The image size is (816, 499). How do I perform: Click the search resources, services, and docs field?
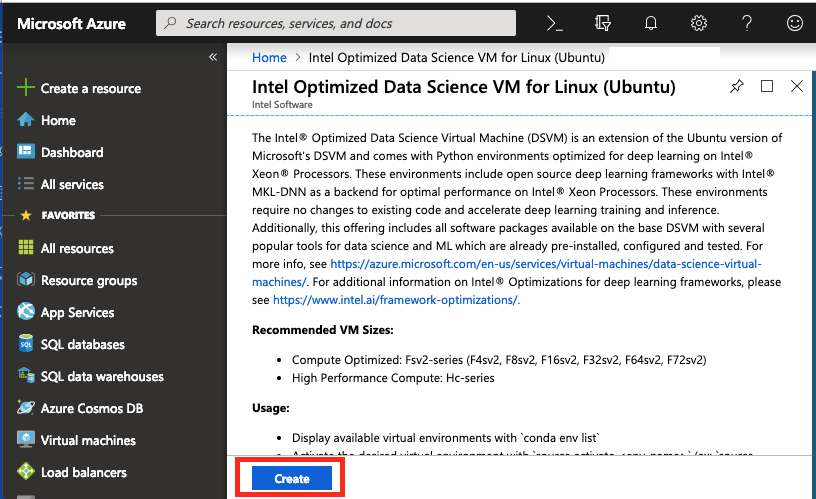click(x=336, y=23)
